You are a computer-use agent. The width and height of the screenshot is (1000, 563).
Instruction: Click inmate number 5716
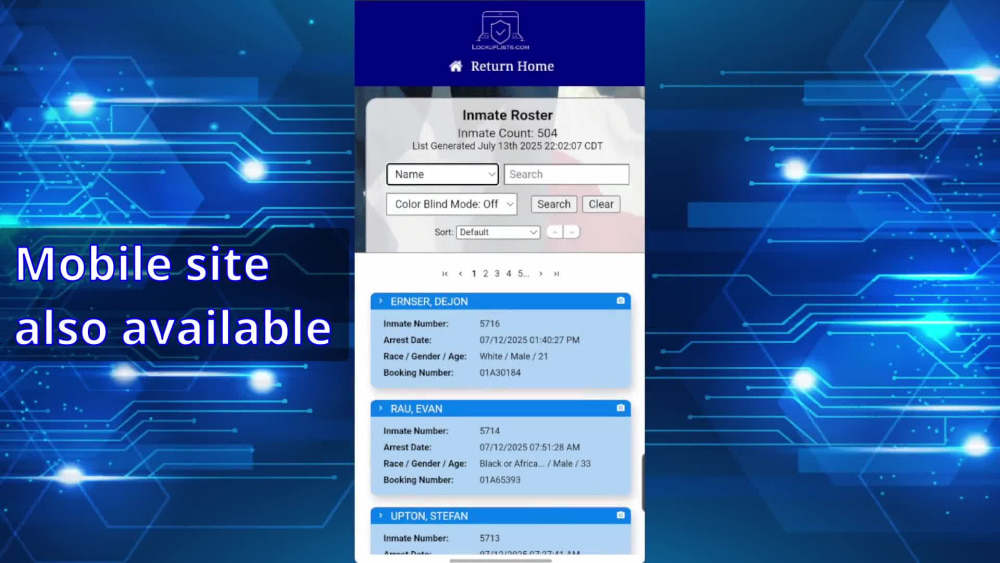point(490,324)
